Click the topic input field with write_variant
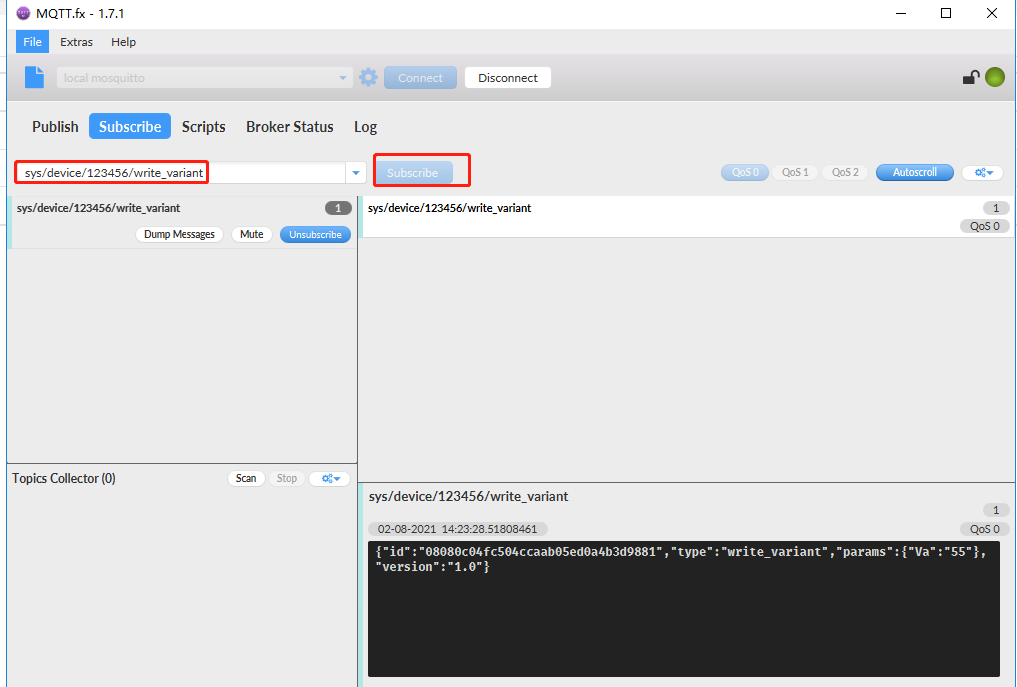 180,173
